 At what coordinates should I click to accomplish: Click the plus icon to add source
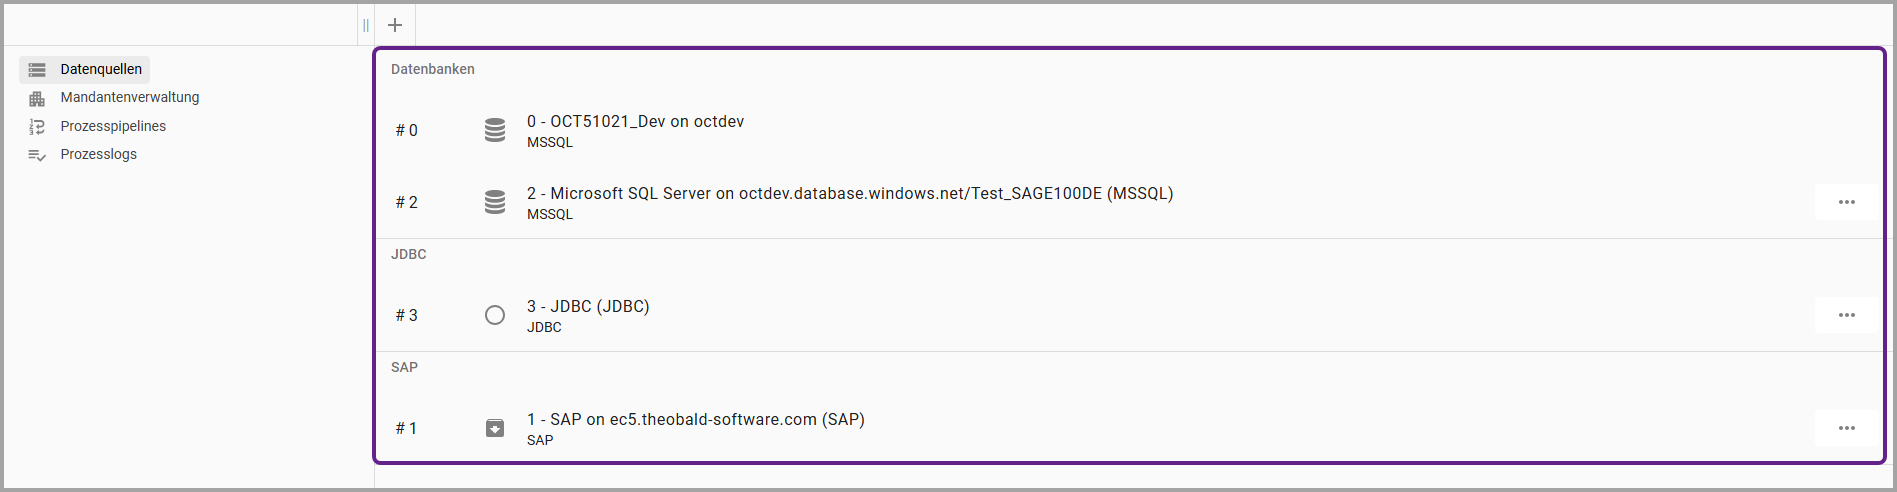[395, 25]
